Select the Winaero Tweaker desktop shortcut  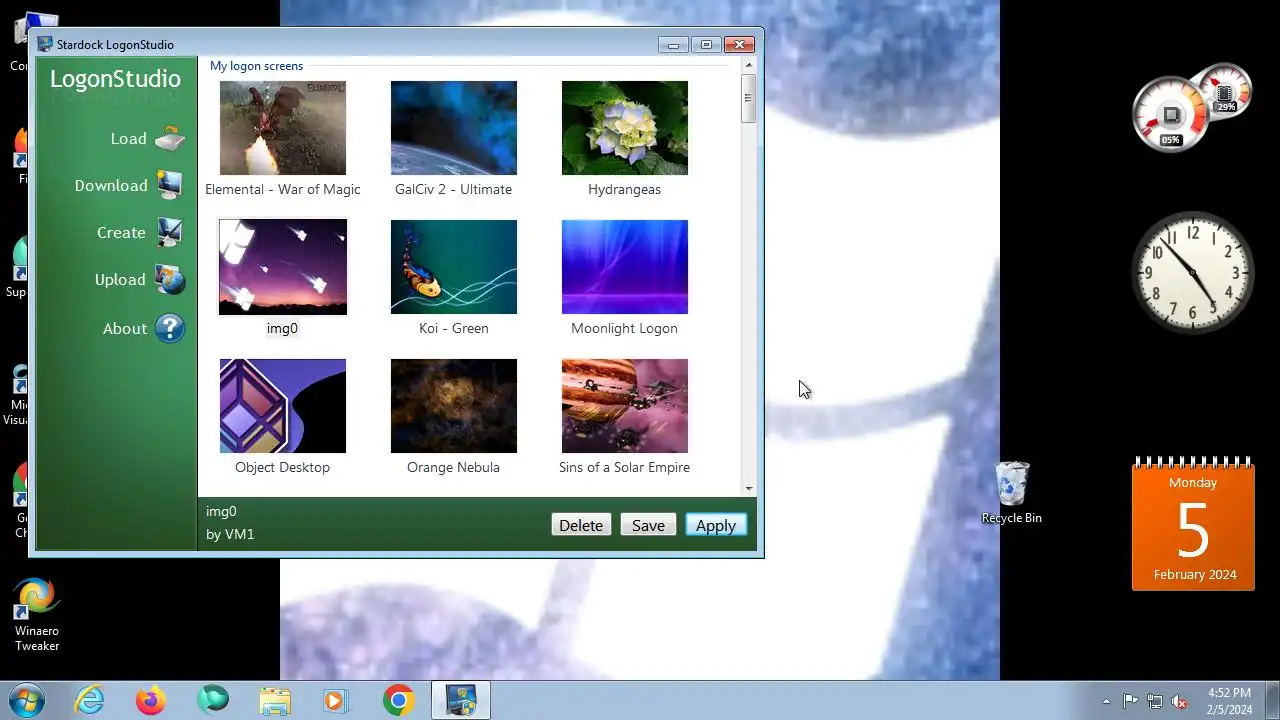(37, 615)
